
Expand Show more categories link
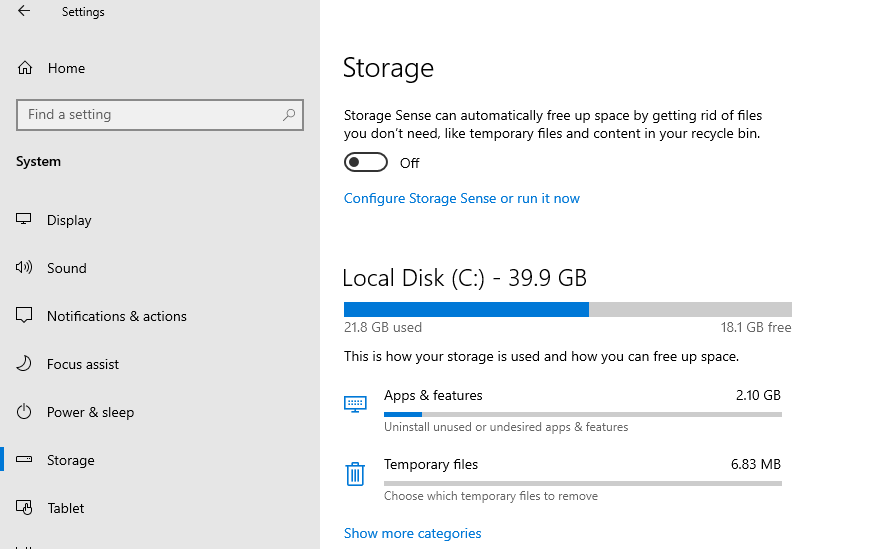point(412,533)
